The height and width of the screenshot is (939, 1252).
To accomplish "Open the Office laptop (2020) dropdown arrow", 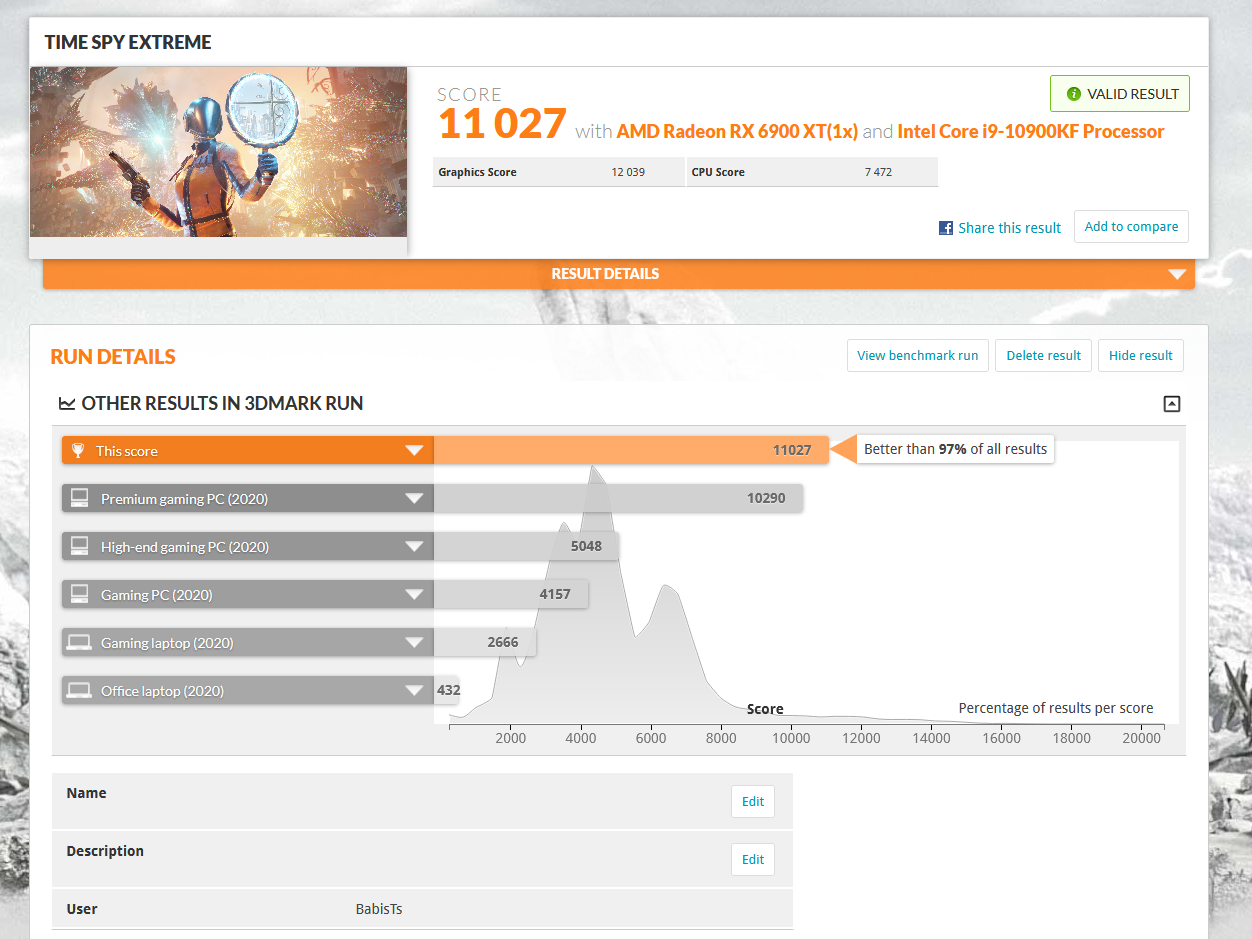I will [x=414, y=691].
